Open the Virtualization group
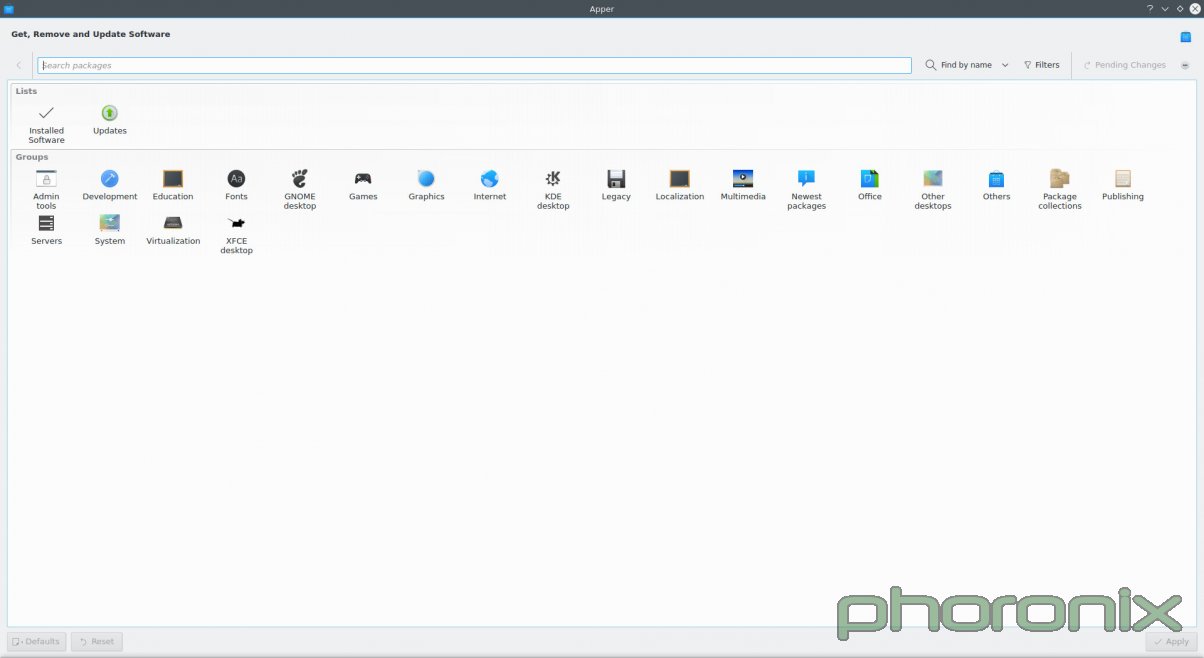The image size is (1204, 658). pos(173,230)
